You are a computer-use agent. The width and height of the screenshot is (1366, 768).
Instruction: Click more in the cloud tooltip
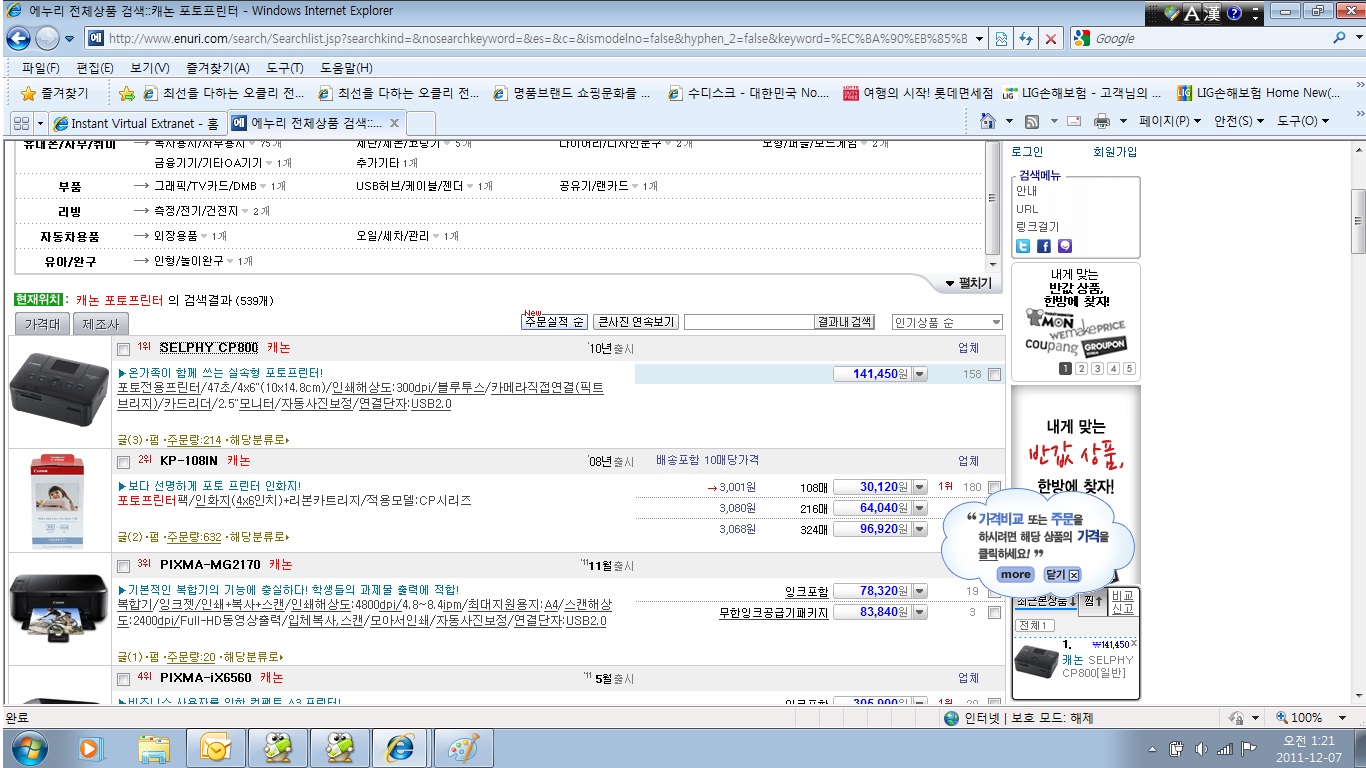[1015, 575]
